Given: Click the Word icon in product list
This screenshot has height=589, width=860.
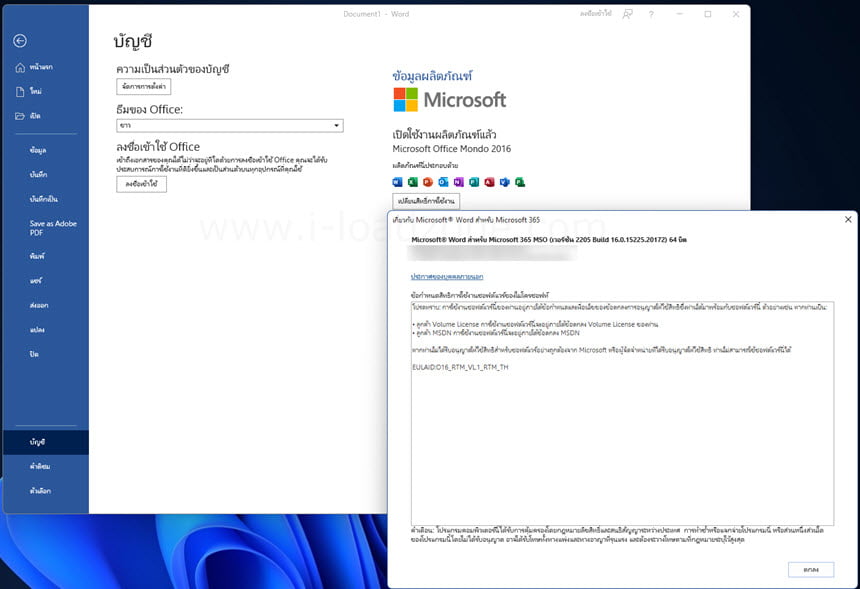Looking at the screenshot, I should [x=398, y=182].
